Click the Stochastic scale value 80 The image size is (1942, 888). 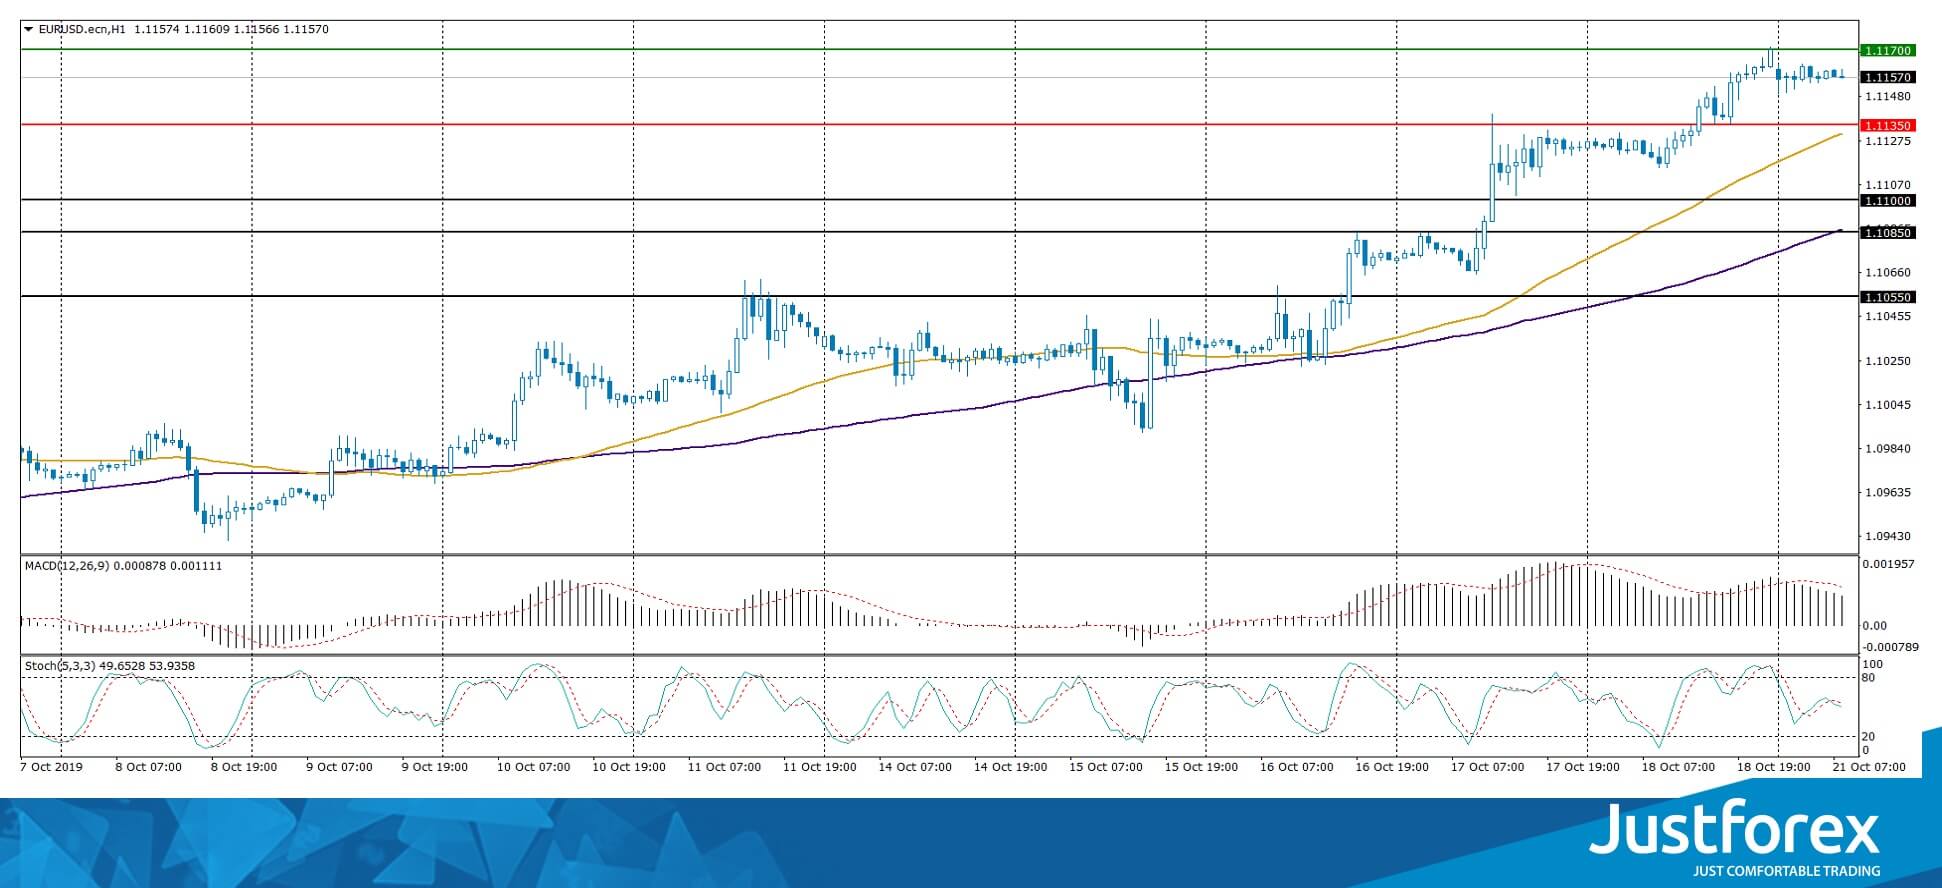(1870, 678)
